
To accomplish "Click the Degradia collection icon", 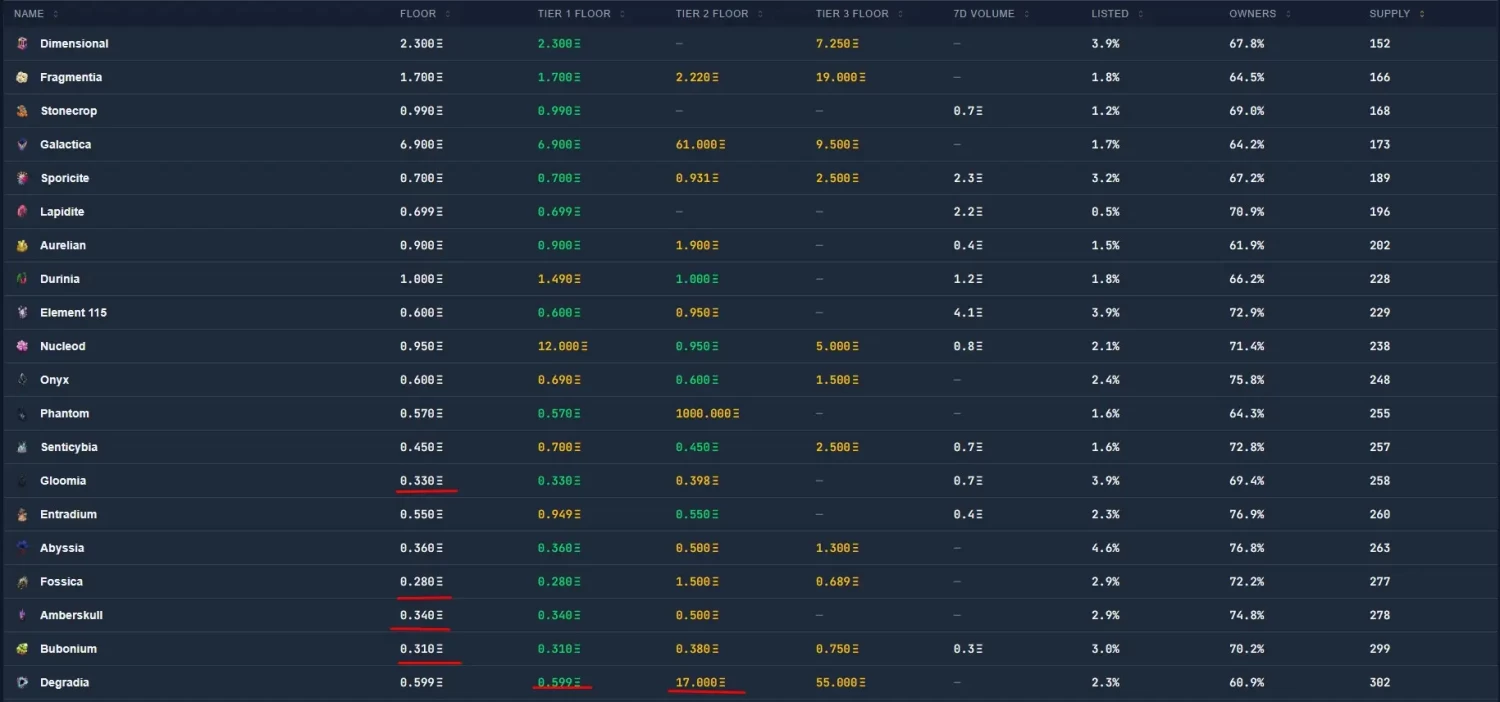I will (x=22, y=683).
